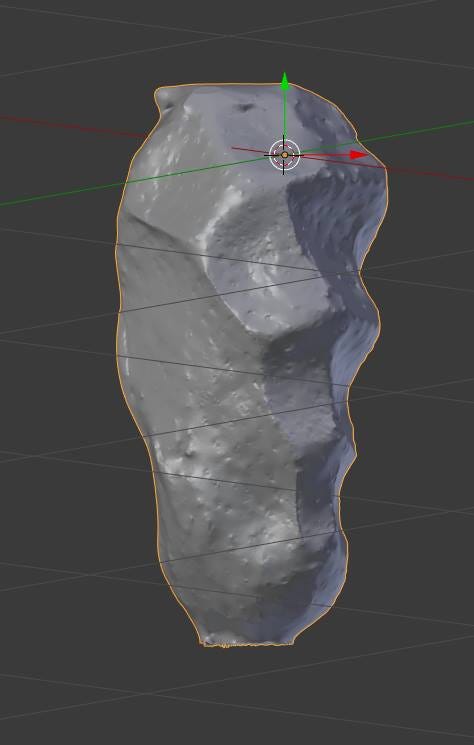Click the green Y-axis line left of the mesh
The height and width of the screenshot is (745, 474).
click(x=64, y=194)
